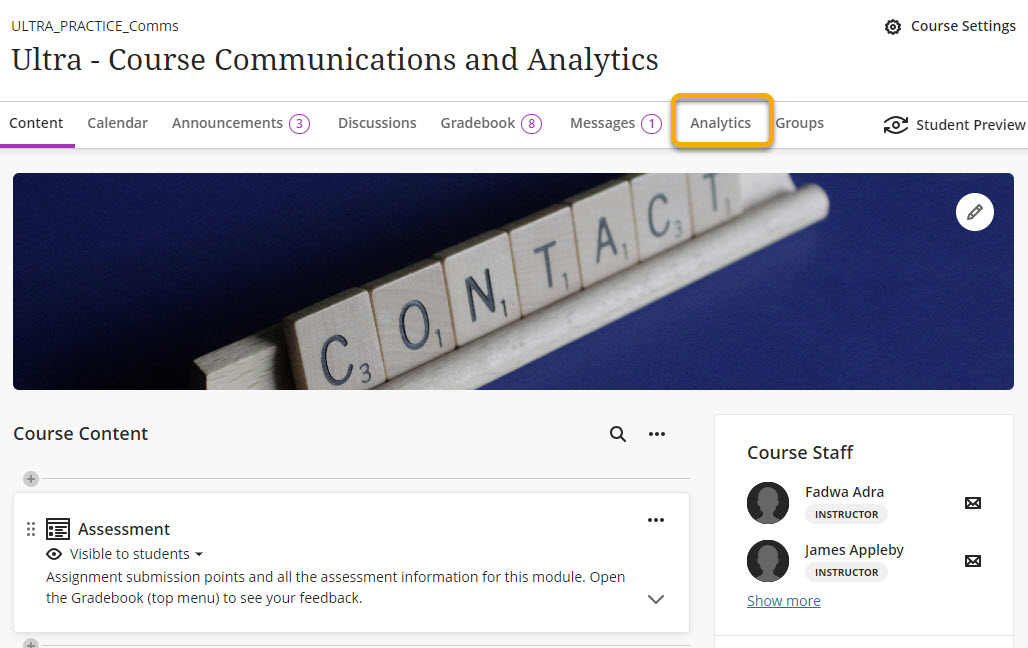
Task: Expand the Assessment folder chevron
Action: [656, 599]
